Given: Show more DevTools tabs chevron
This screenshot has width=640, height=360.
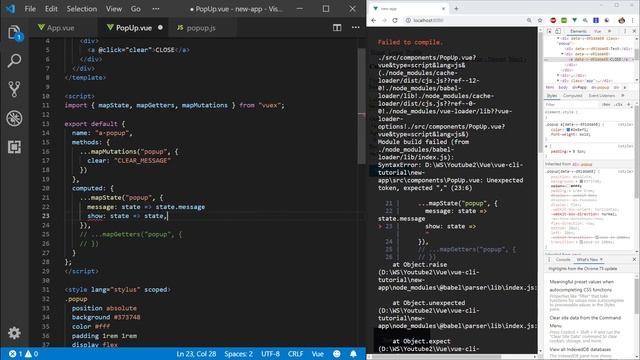Looking at the screenshot, I should 610,31.
